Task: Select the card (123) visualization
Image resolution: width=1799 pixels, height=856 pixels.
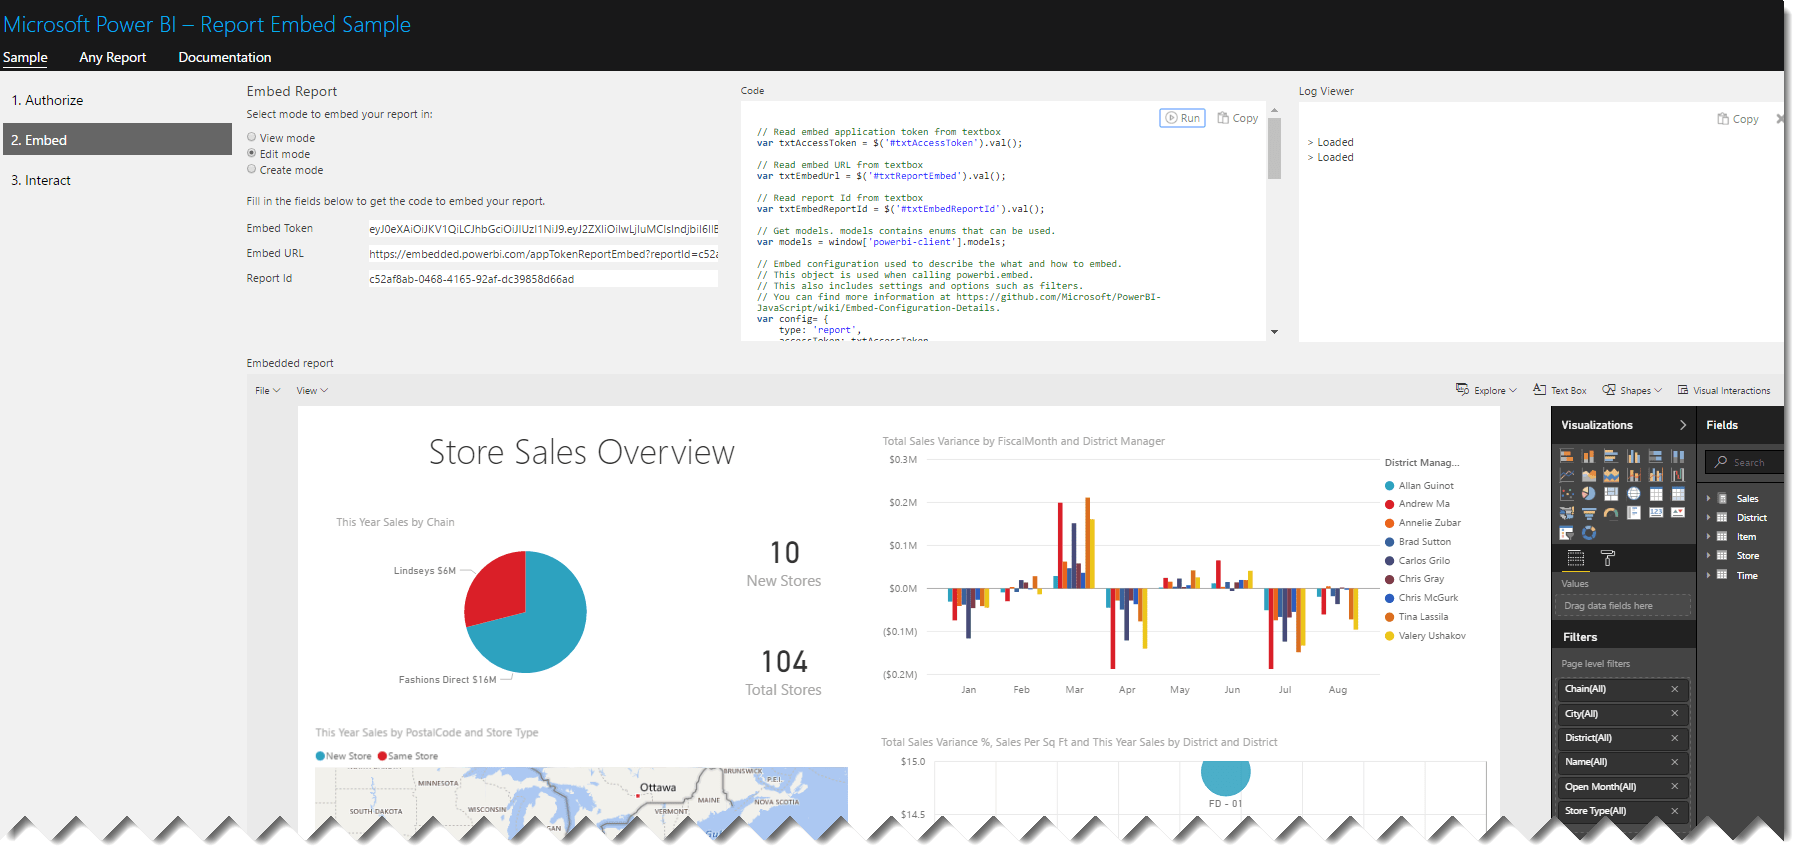Action: (x=1656, y=512)
